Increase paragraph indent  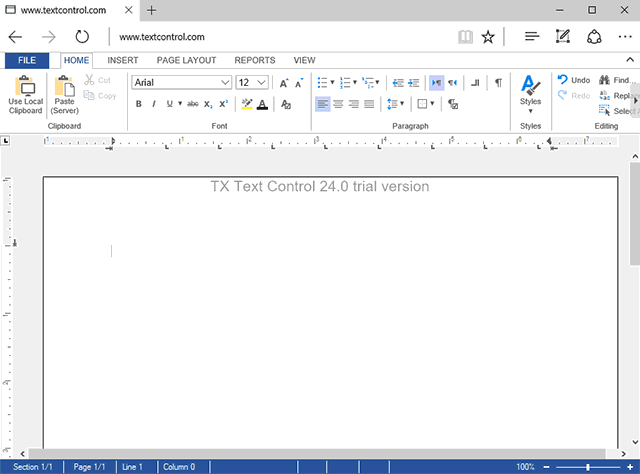pyautogui.click(x=413, y=83)
